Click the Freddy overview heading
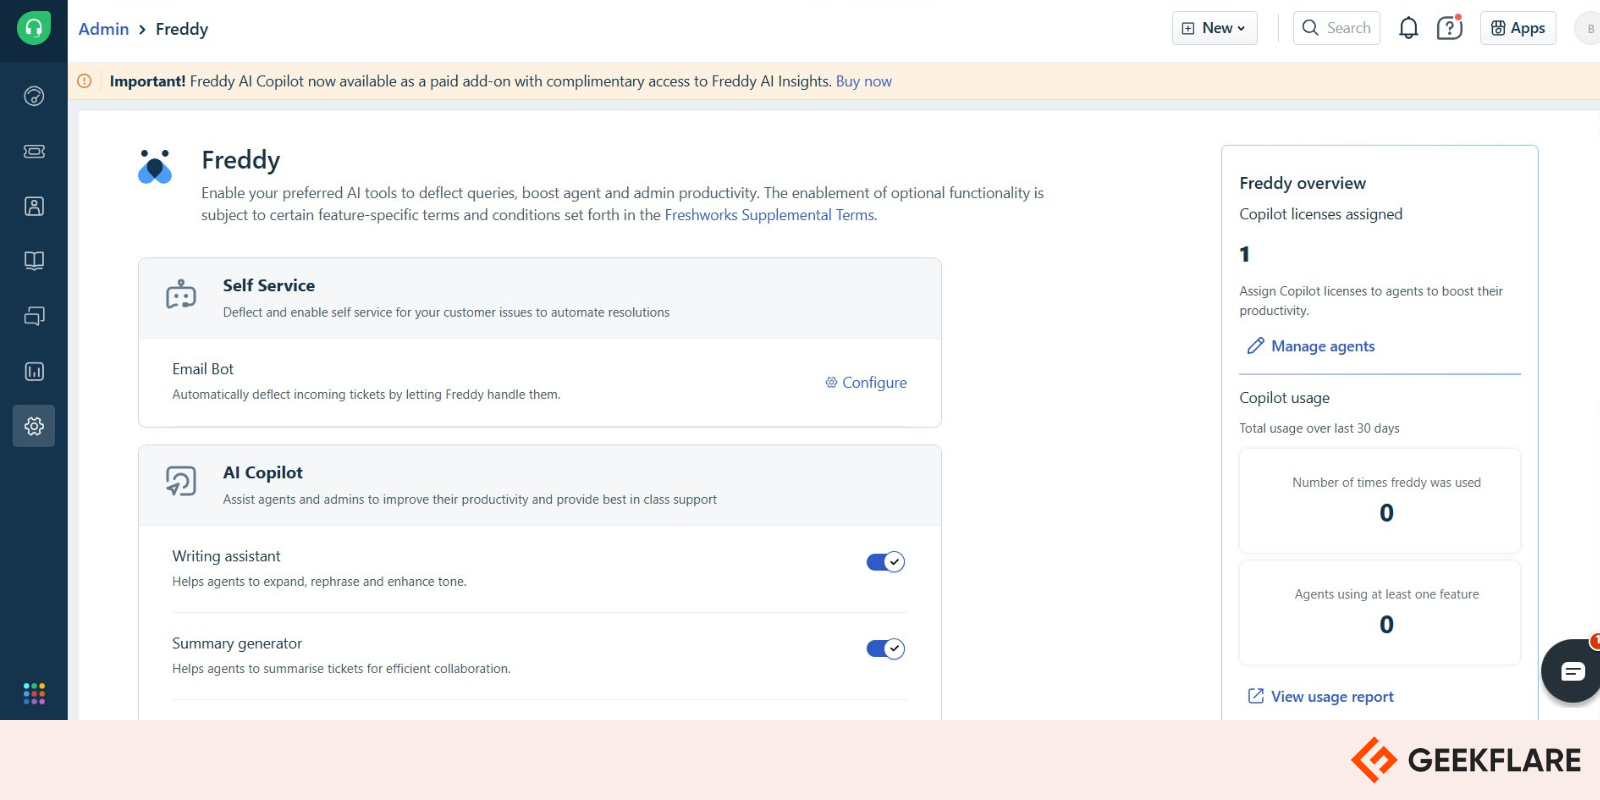The width and height of the screenshot is (1600, 800). [x=1302, y=183]
